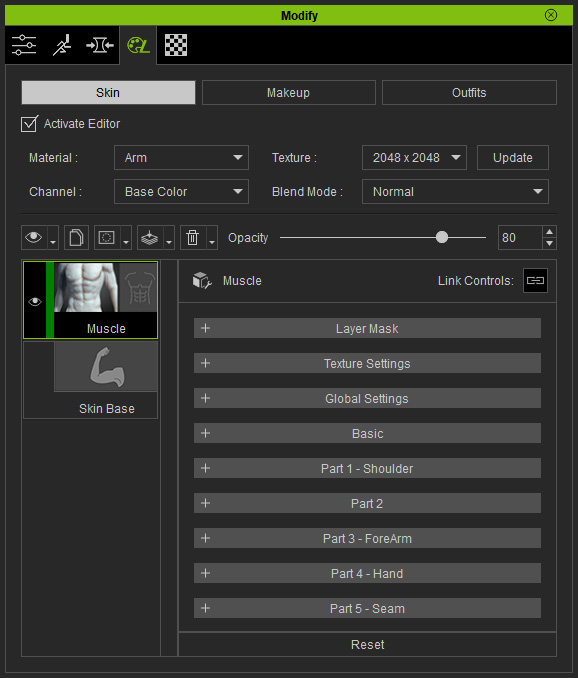Click the Link Controls chain icon
This screenshot has height=678, width=578.
point(535,281)
